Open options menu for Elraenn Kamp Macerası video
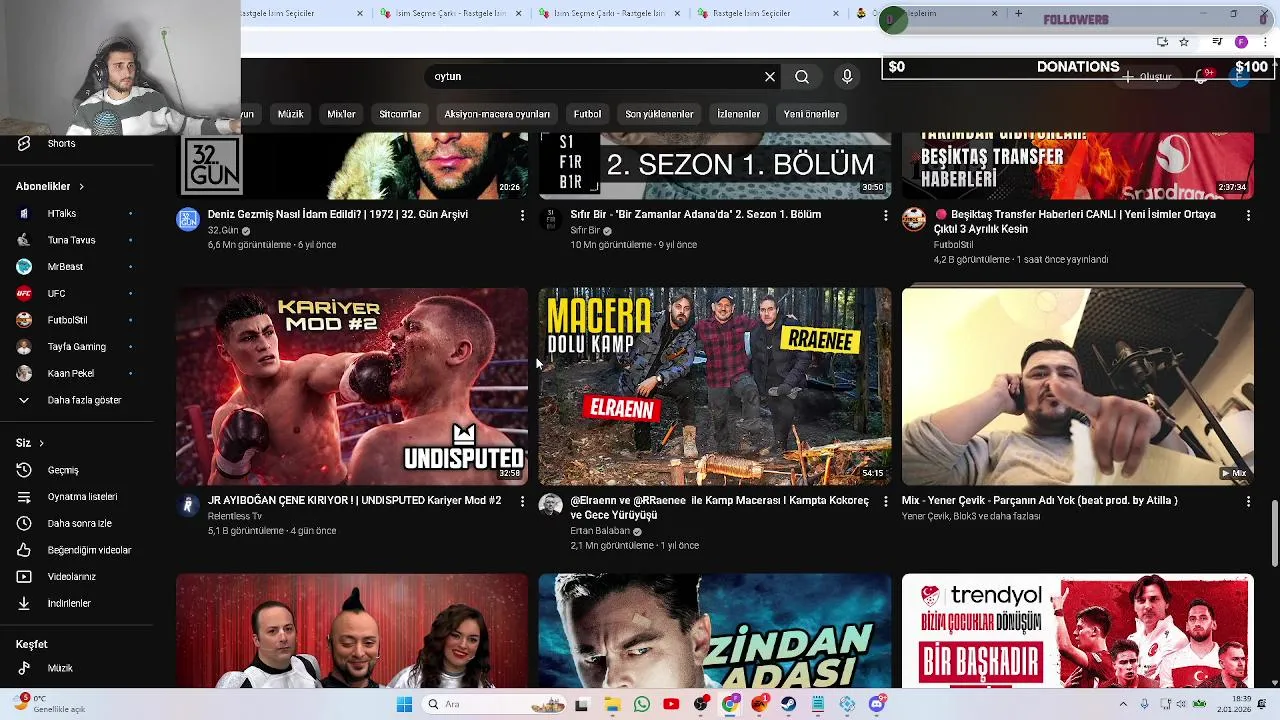This screenshot has height=720, width=1280. [x=885, y=501]
